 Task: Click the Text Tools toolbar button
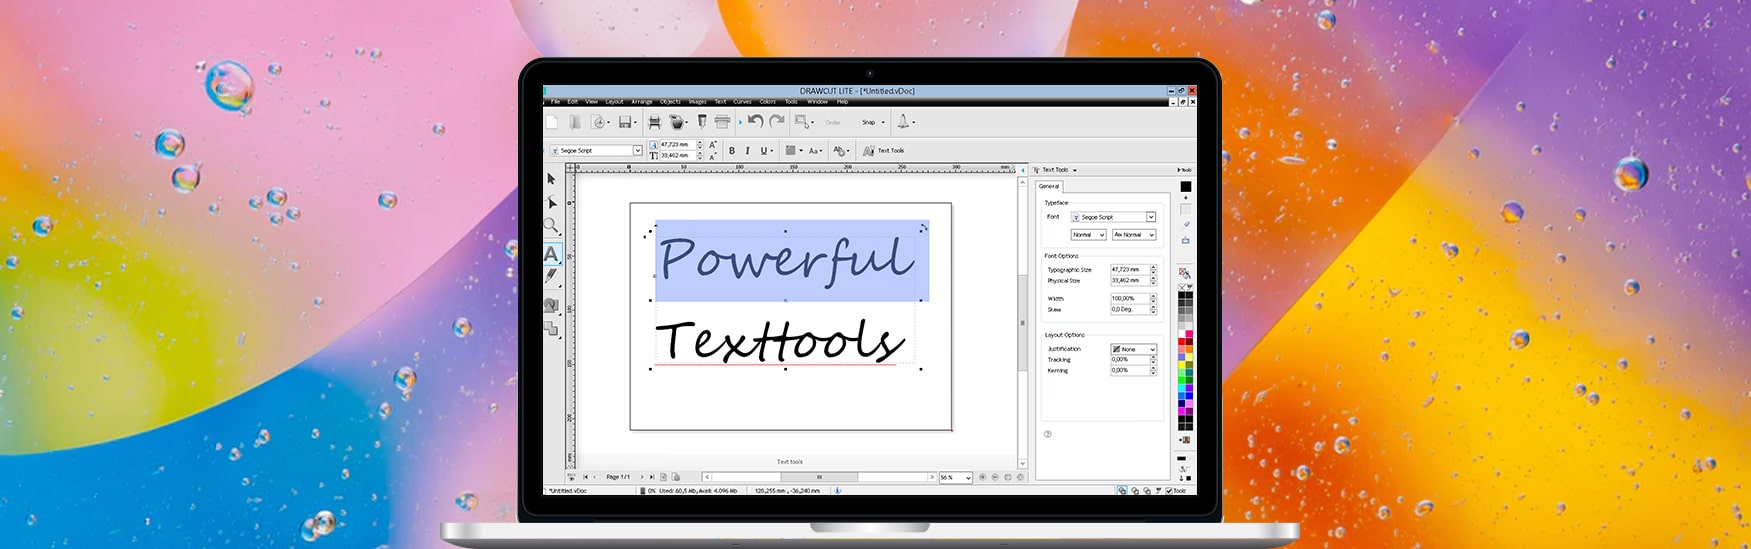coord(884,151)
